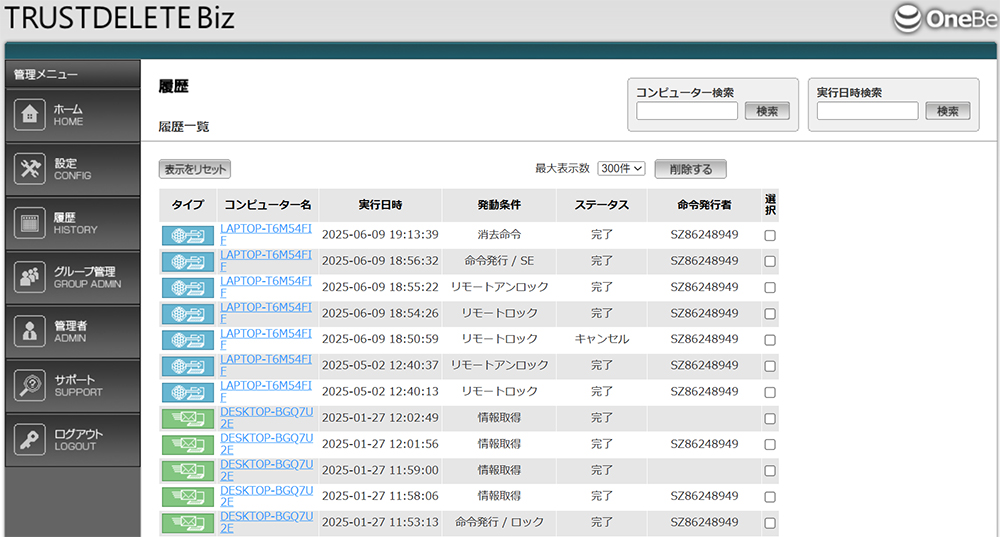Screen dimensions: 1000x537
Task: Open the Home menu icon
Action: click(x=30, y=115)
